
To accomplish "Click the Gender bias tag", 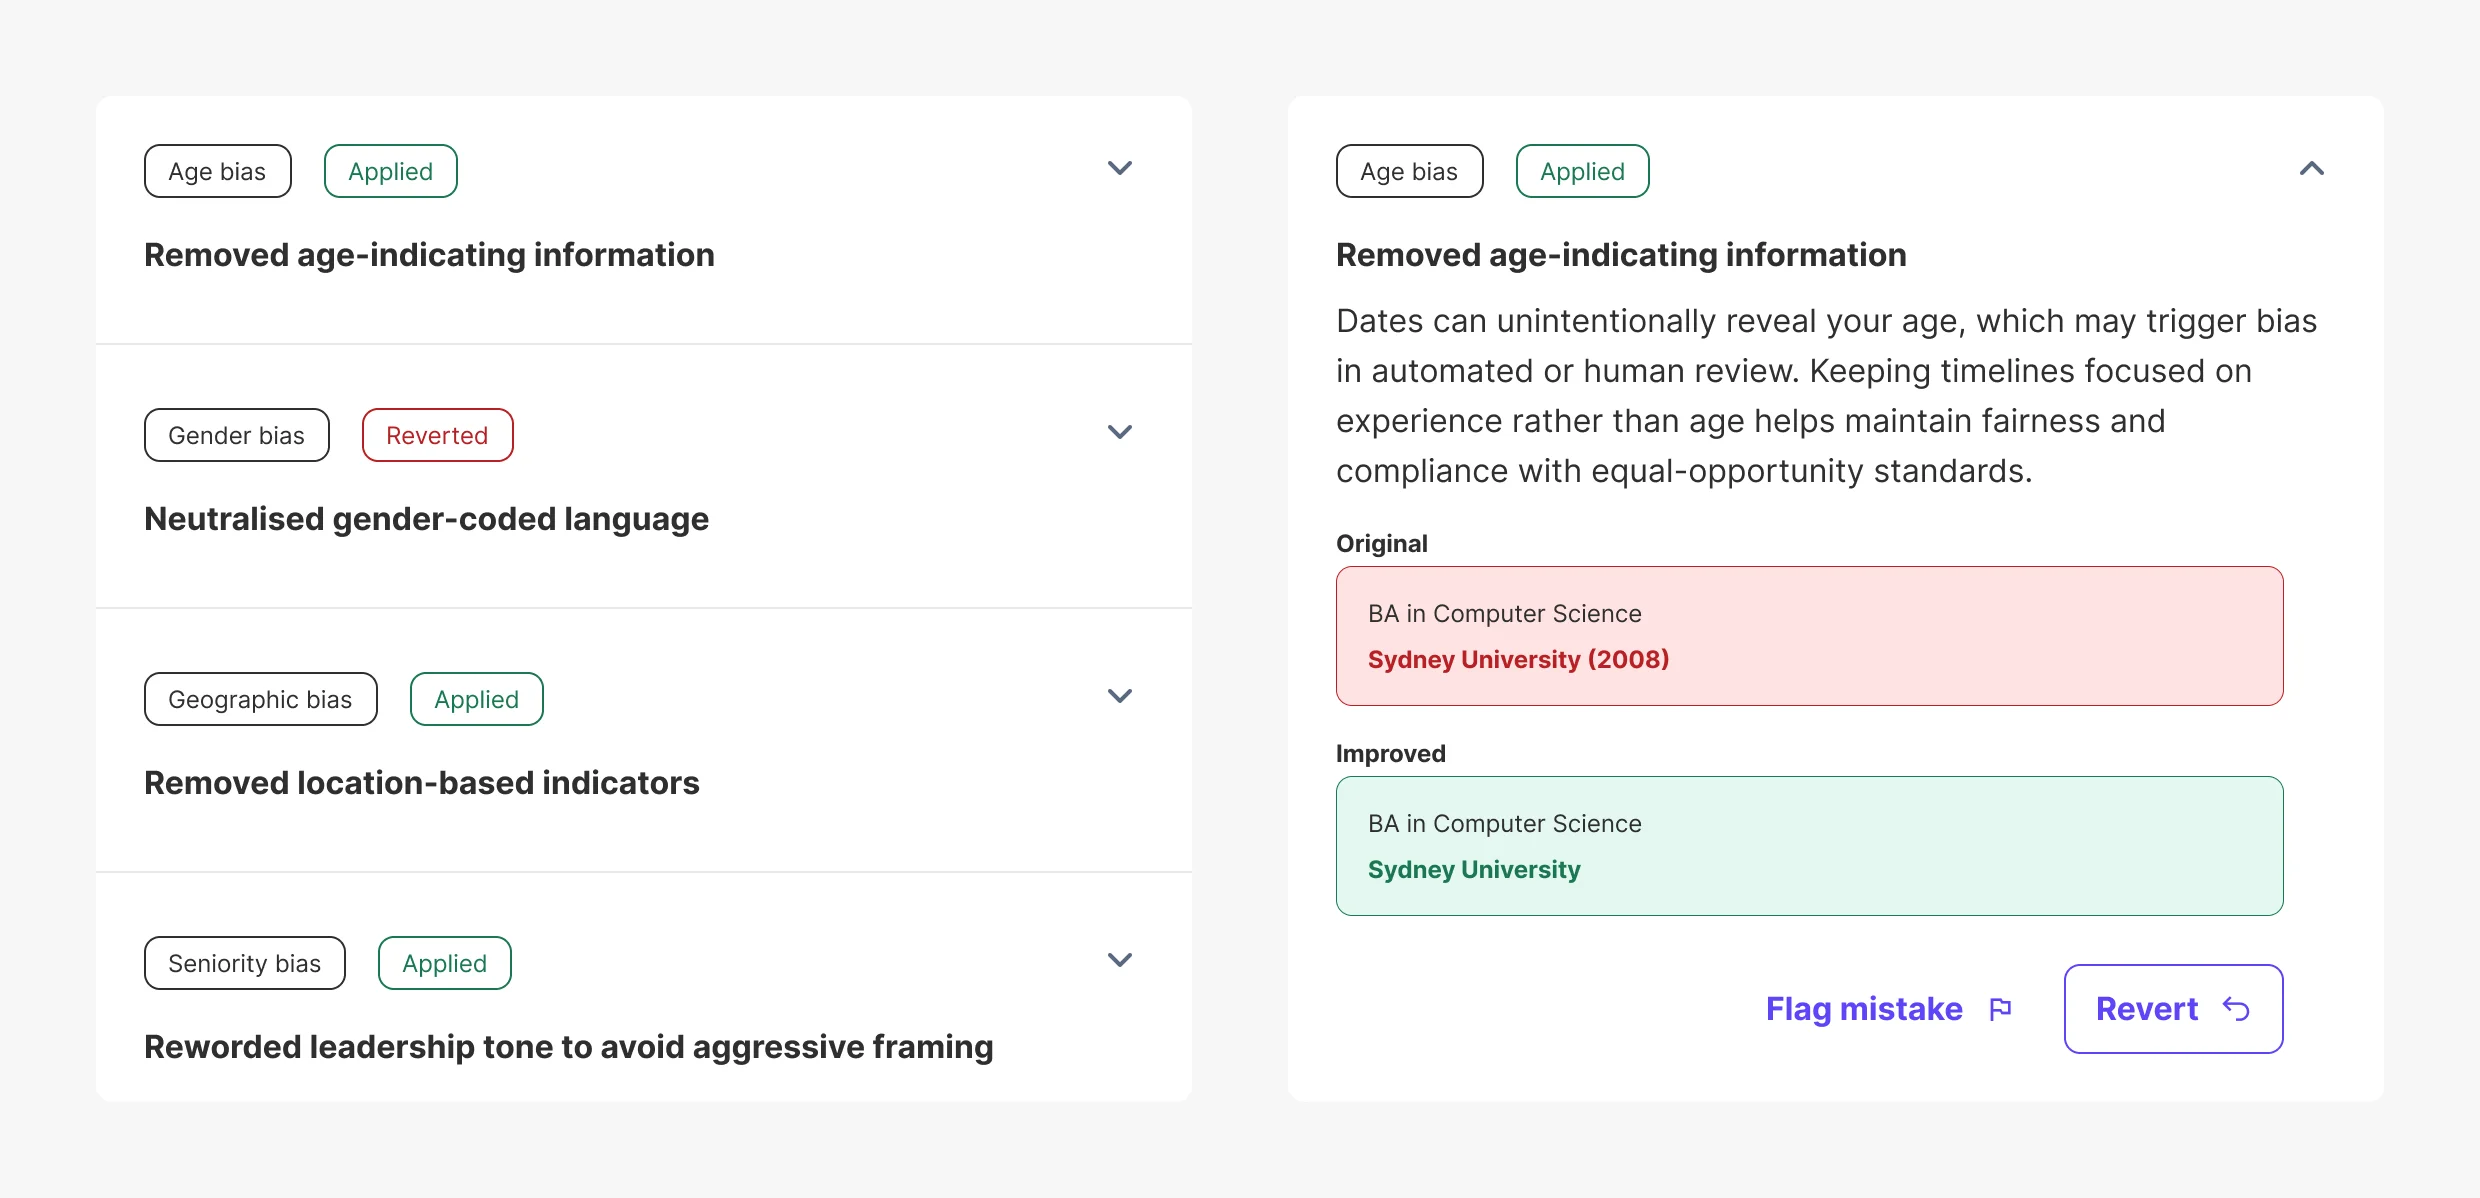I will click(x=236, y=435).
